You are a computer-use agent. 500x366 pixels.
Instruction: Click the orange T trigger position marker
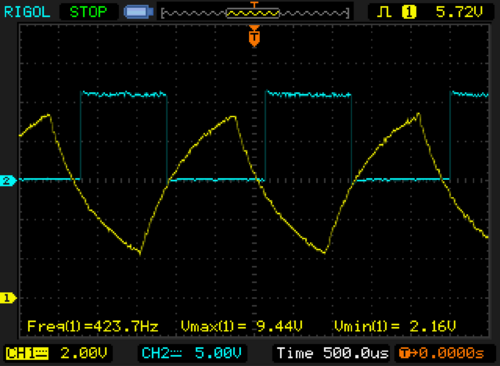254,37
